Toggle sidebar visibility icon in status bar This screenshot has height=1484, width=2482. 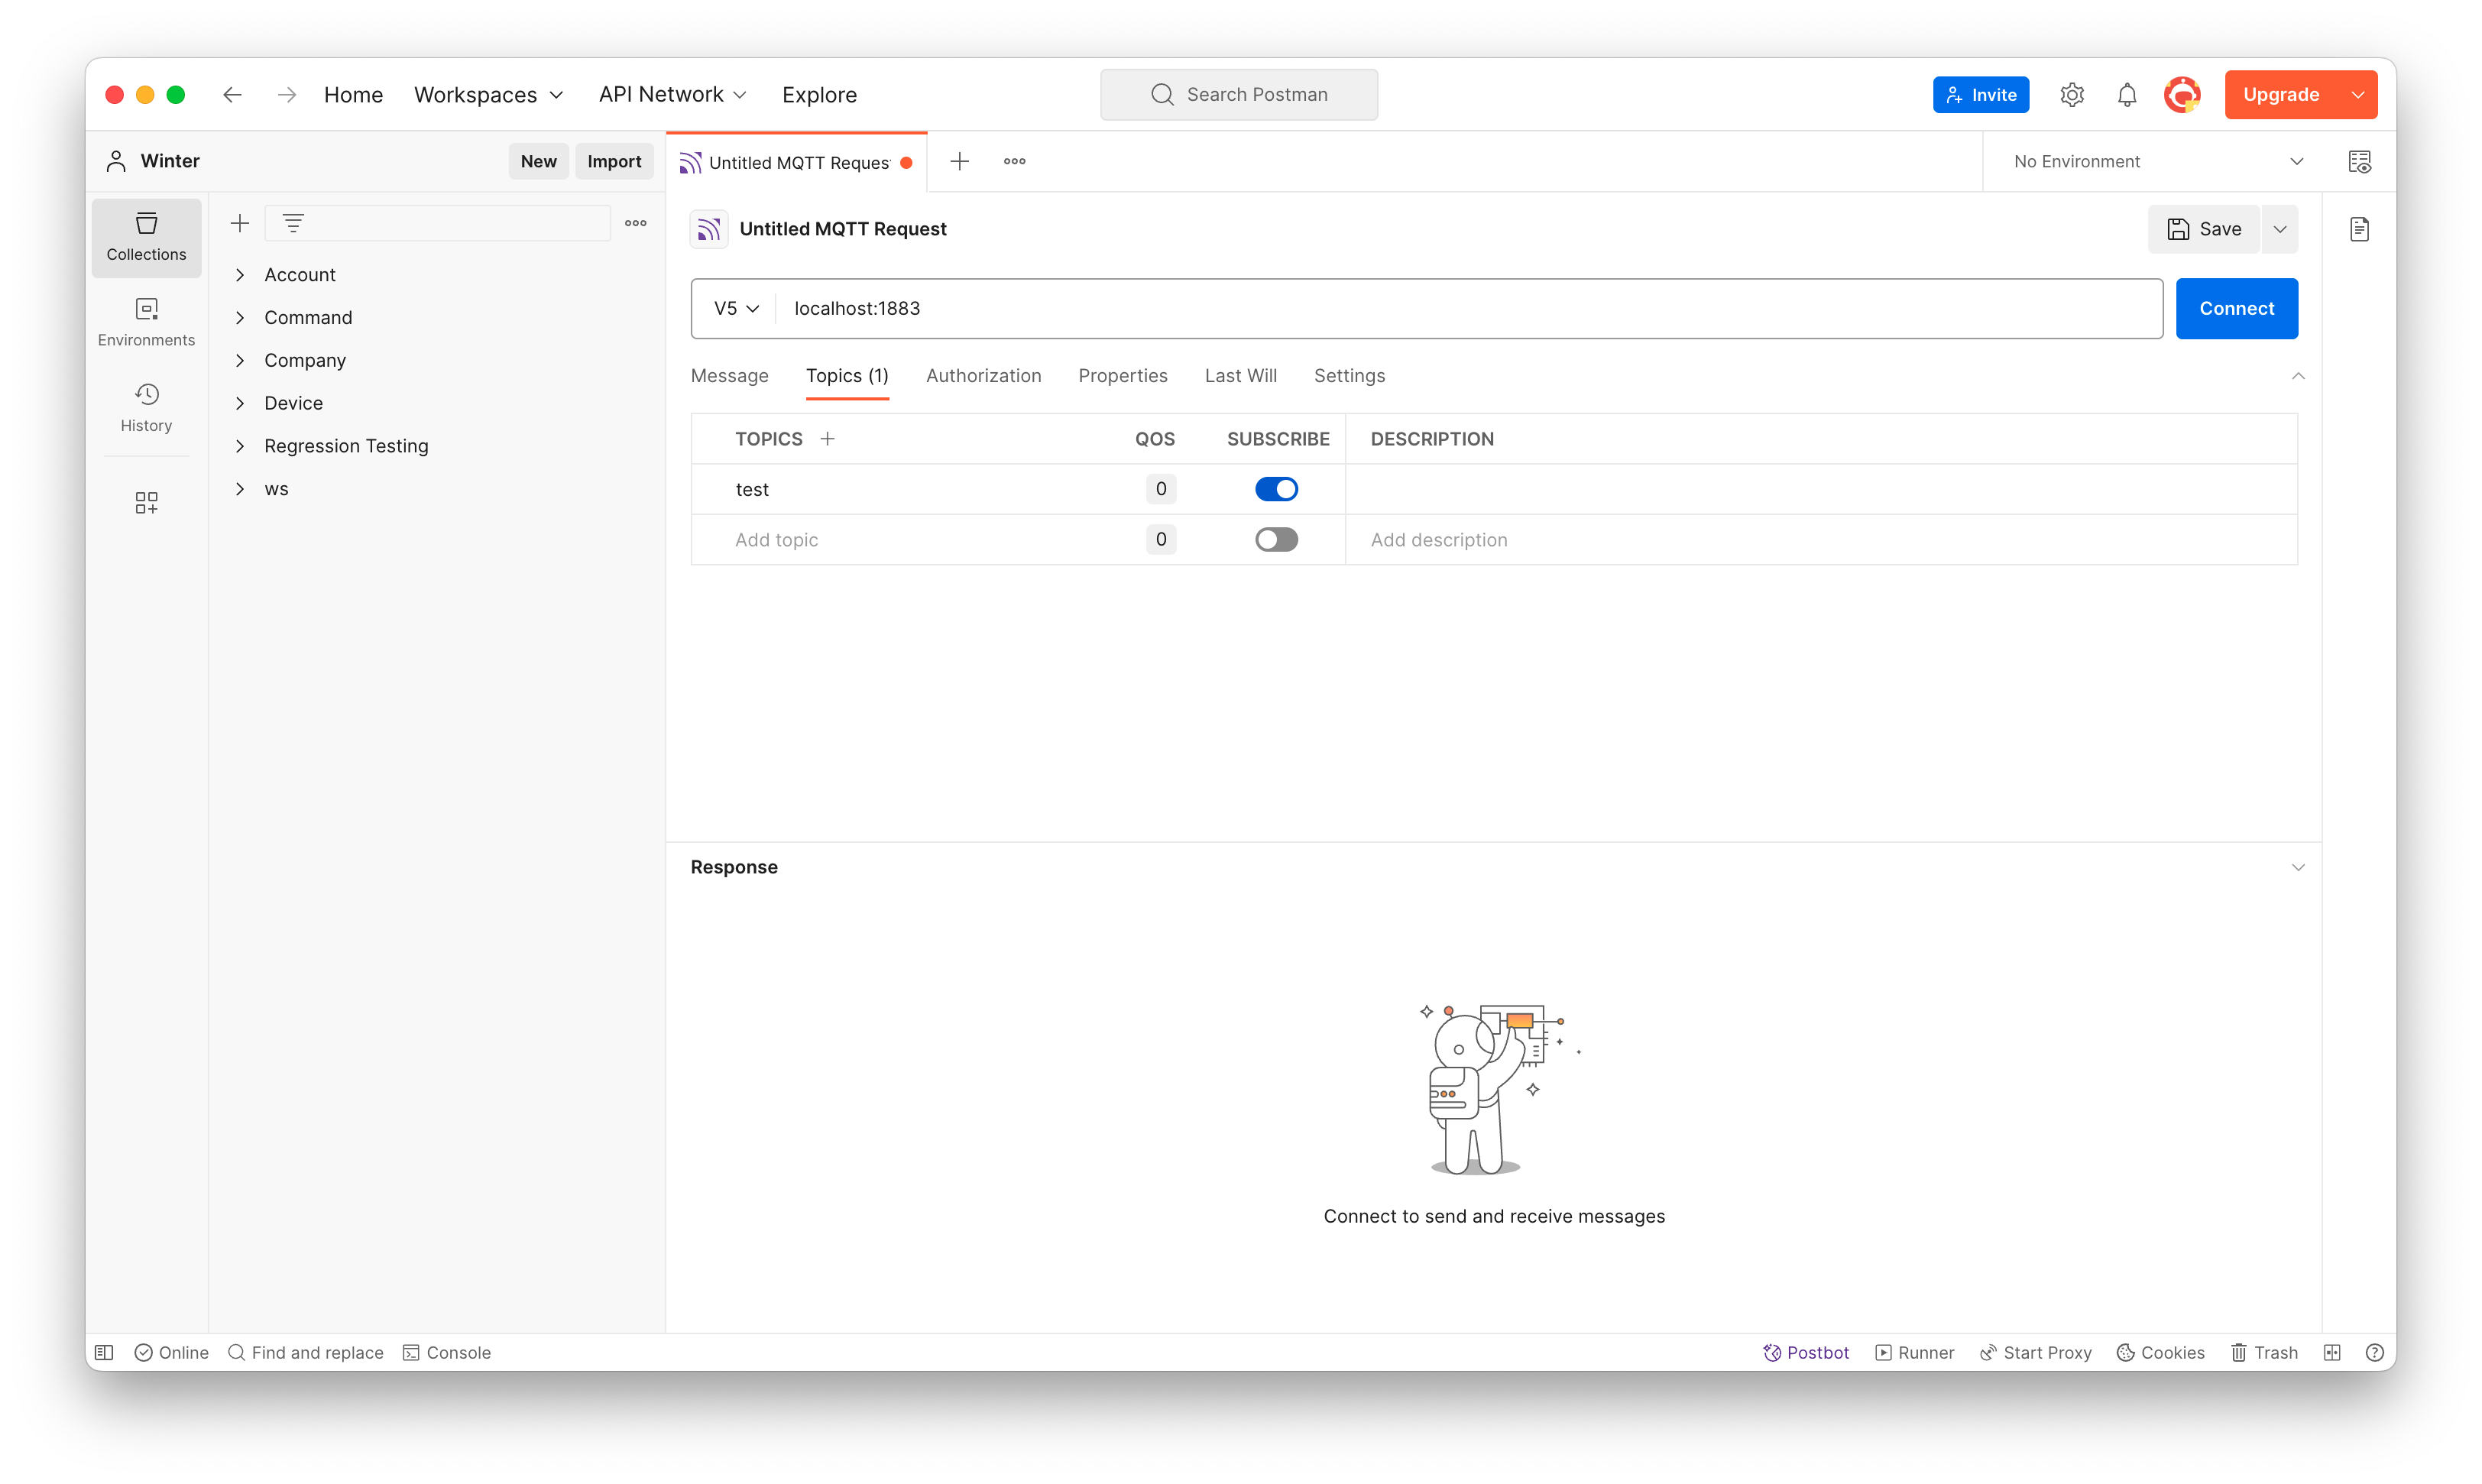tap(105, 1352)
